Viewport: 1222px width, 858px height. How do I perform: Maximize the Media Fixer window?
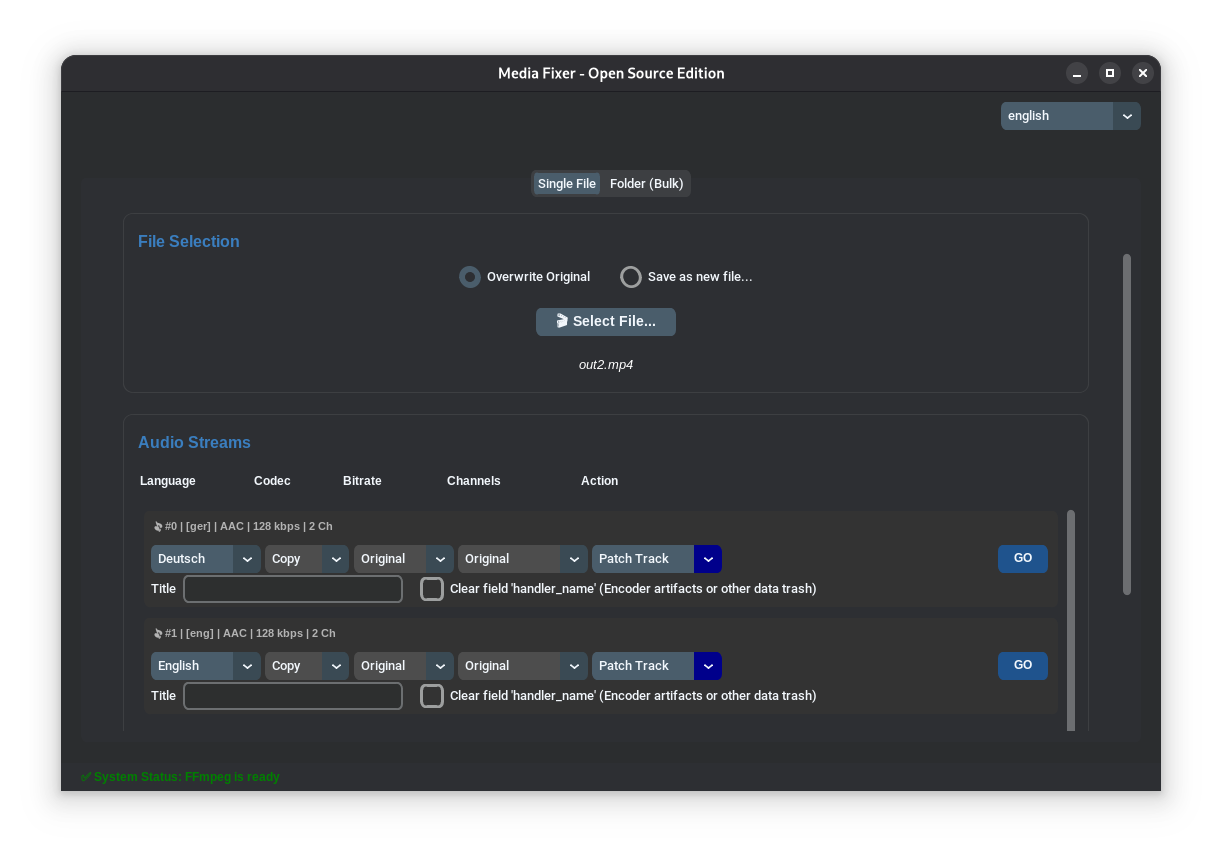tap(1110, 73)
